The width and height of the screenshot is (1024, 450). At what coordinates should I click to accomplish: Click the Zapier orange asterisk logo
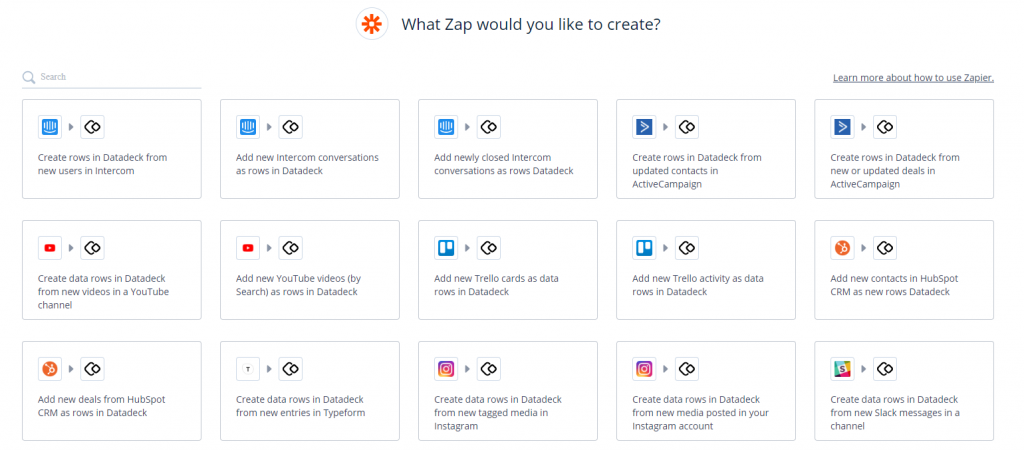point(372,25)
